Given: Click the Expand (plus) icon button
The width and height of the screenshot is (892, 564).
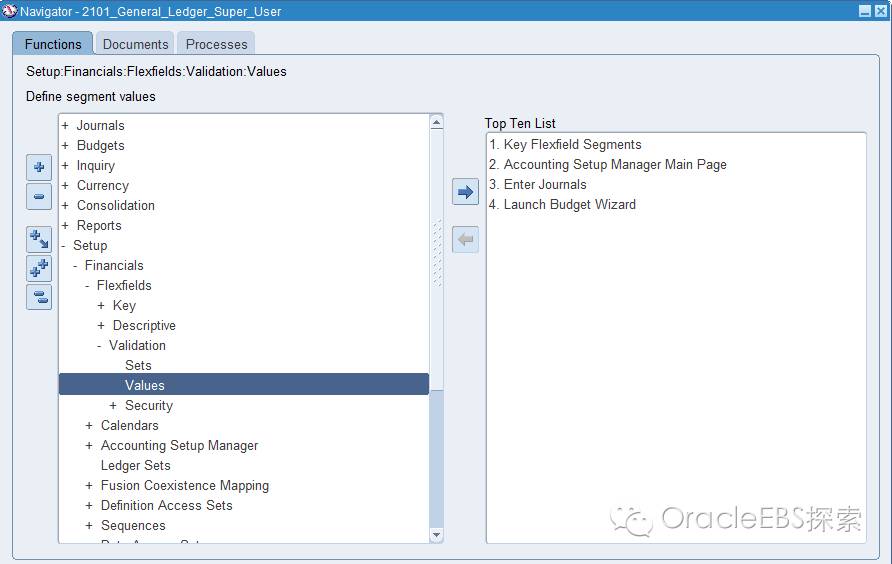Looking at the screenshot, I should pyautogui.click(x=39, y=167).
